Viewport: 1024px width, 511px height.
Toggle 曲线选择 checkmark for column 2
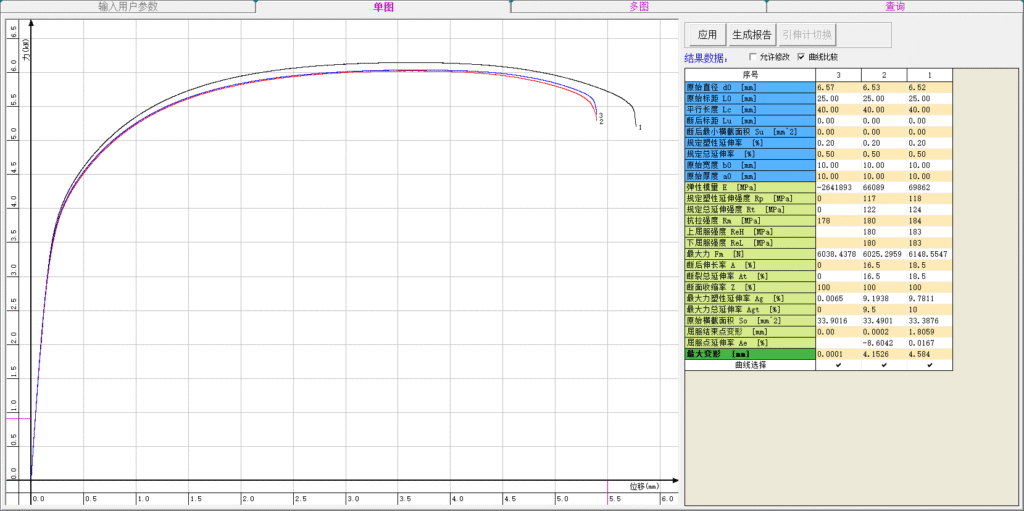pyautogui.click(x=884, y=365)
